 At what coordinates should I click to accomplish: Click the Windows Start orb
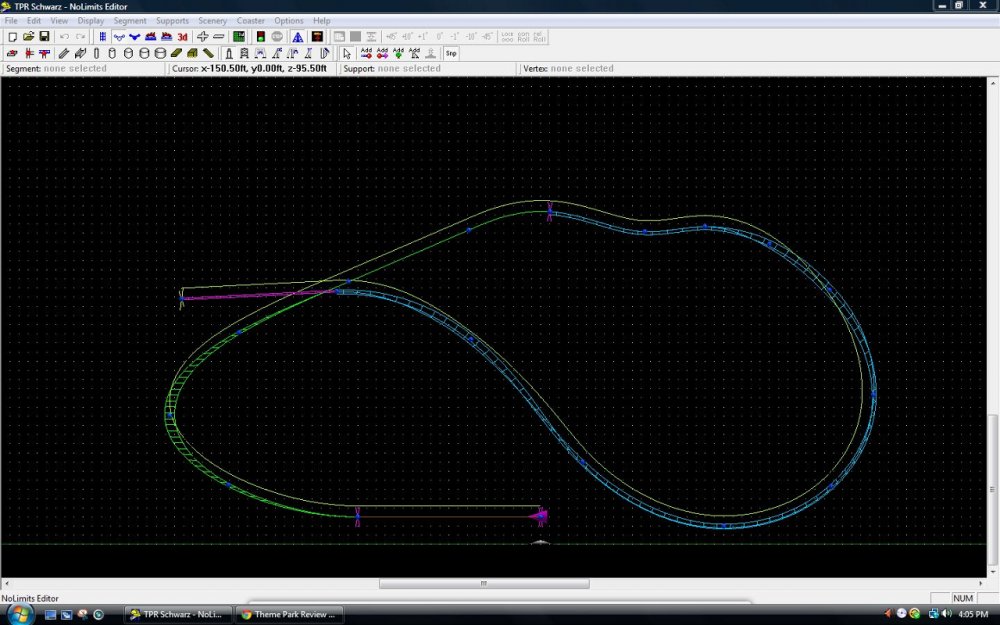click(20, 613)
